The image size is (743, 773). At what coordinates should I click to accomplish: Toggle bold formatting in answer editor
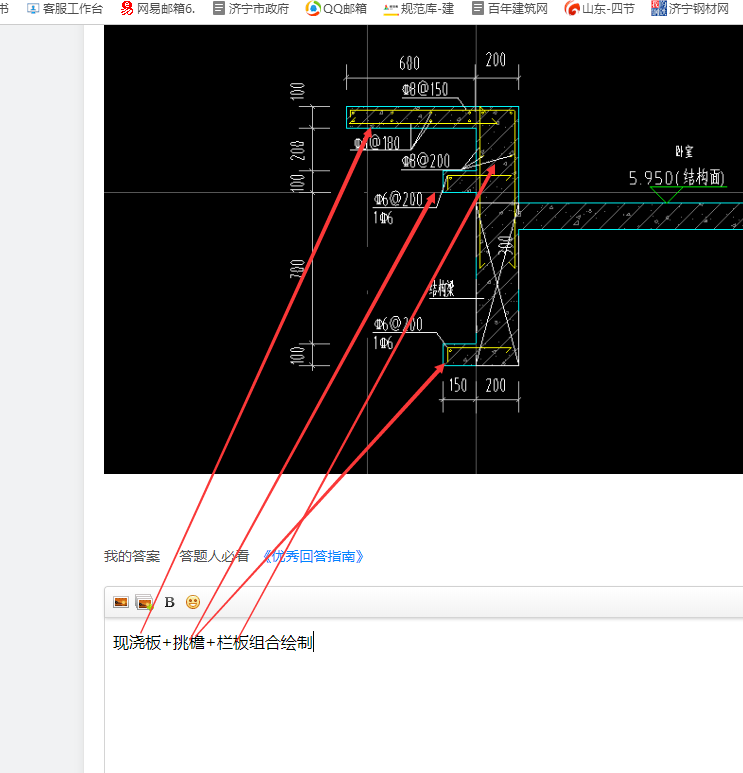[x=170, y=602]
